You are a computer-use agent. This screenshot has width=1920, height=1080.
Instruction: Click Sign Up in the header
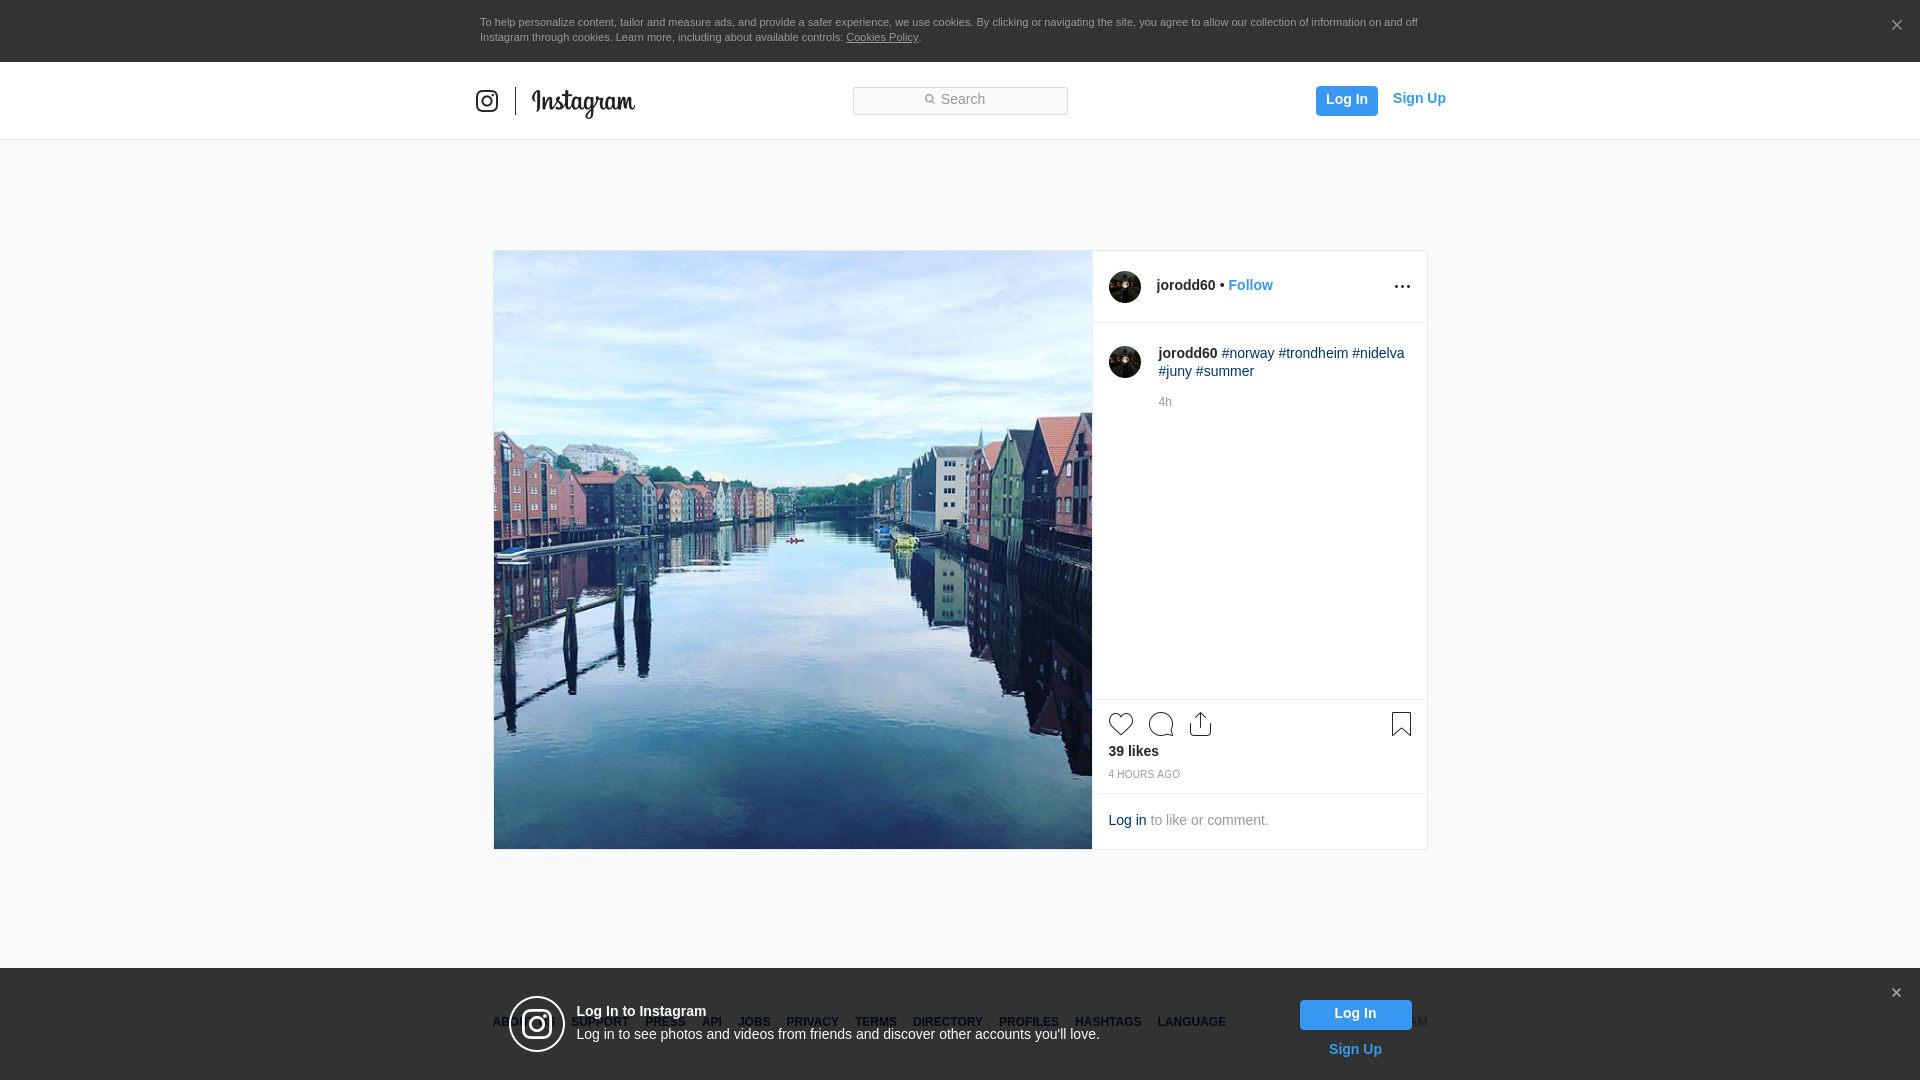[1419, 98]
